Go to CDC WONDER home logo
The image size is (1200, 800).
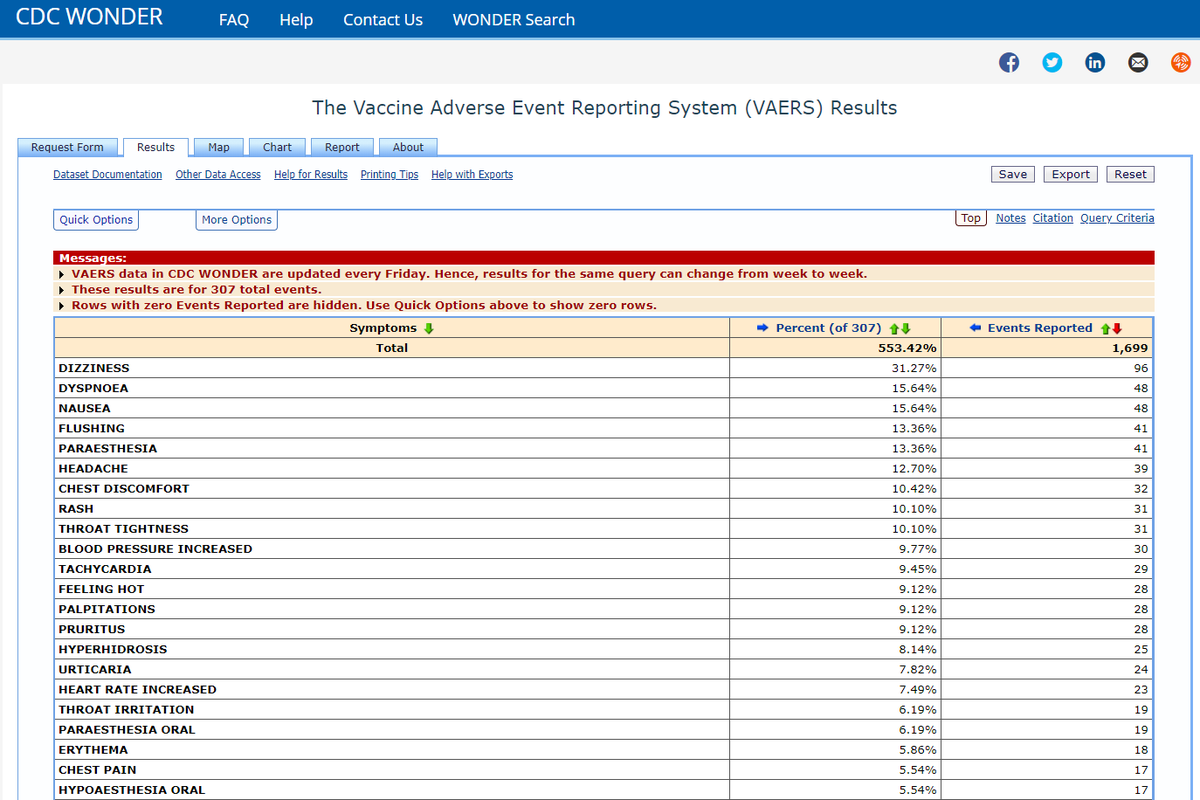[x=90, y=18]
